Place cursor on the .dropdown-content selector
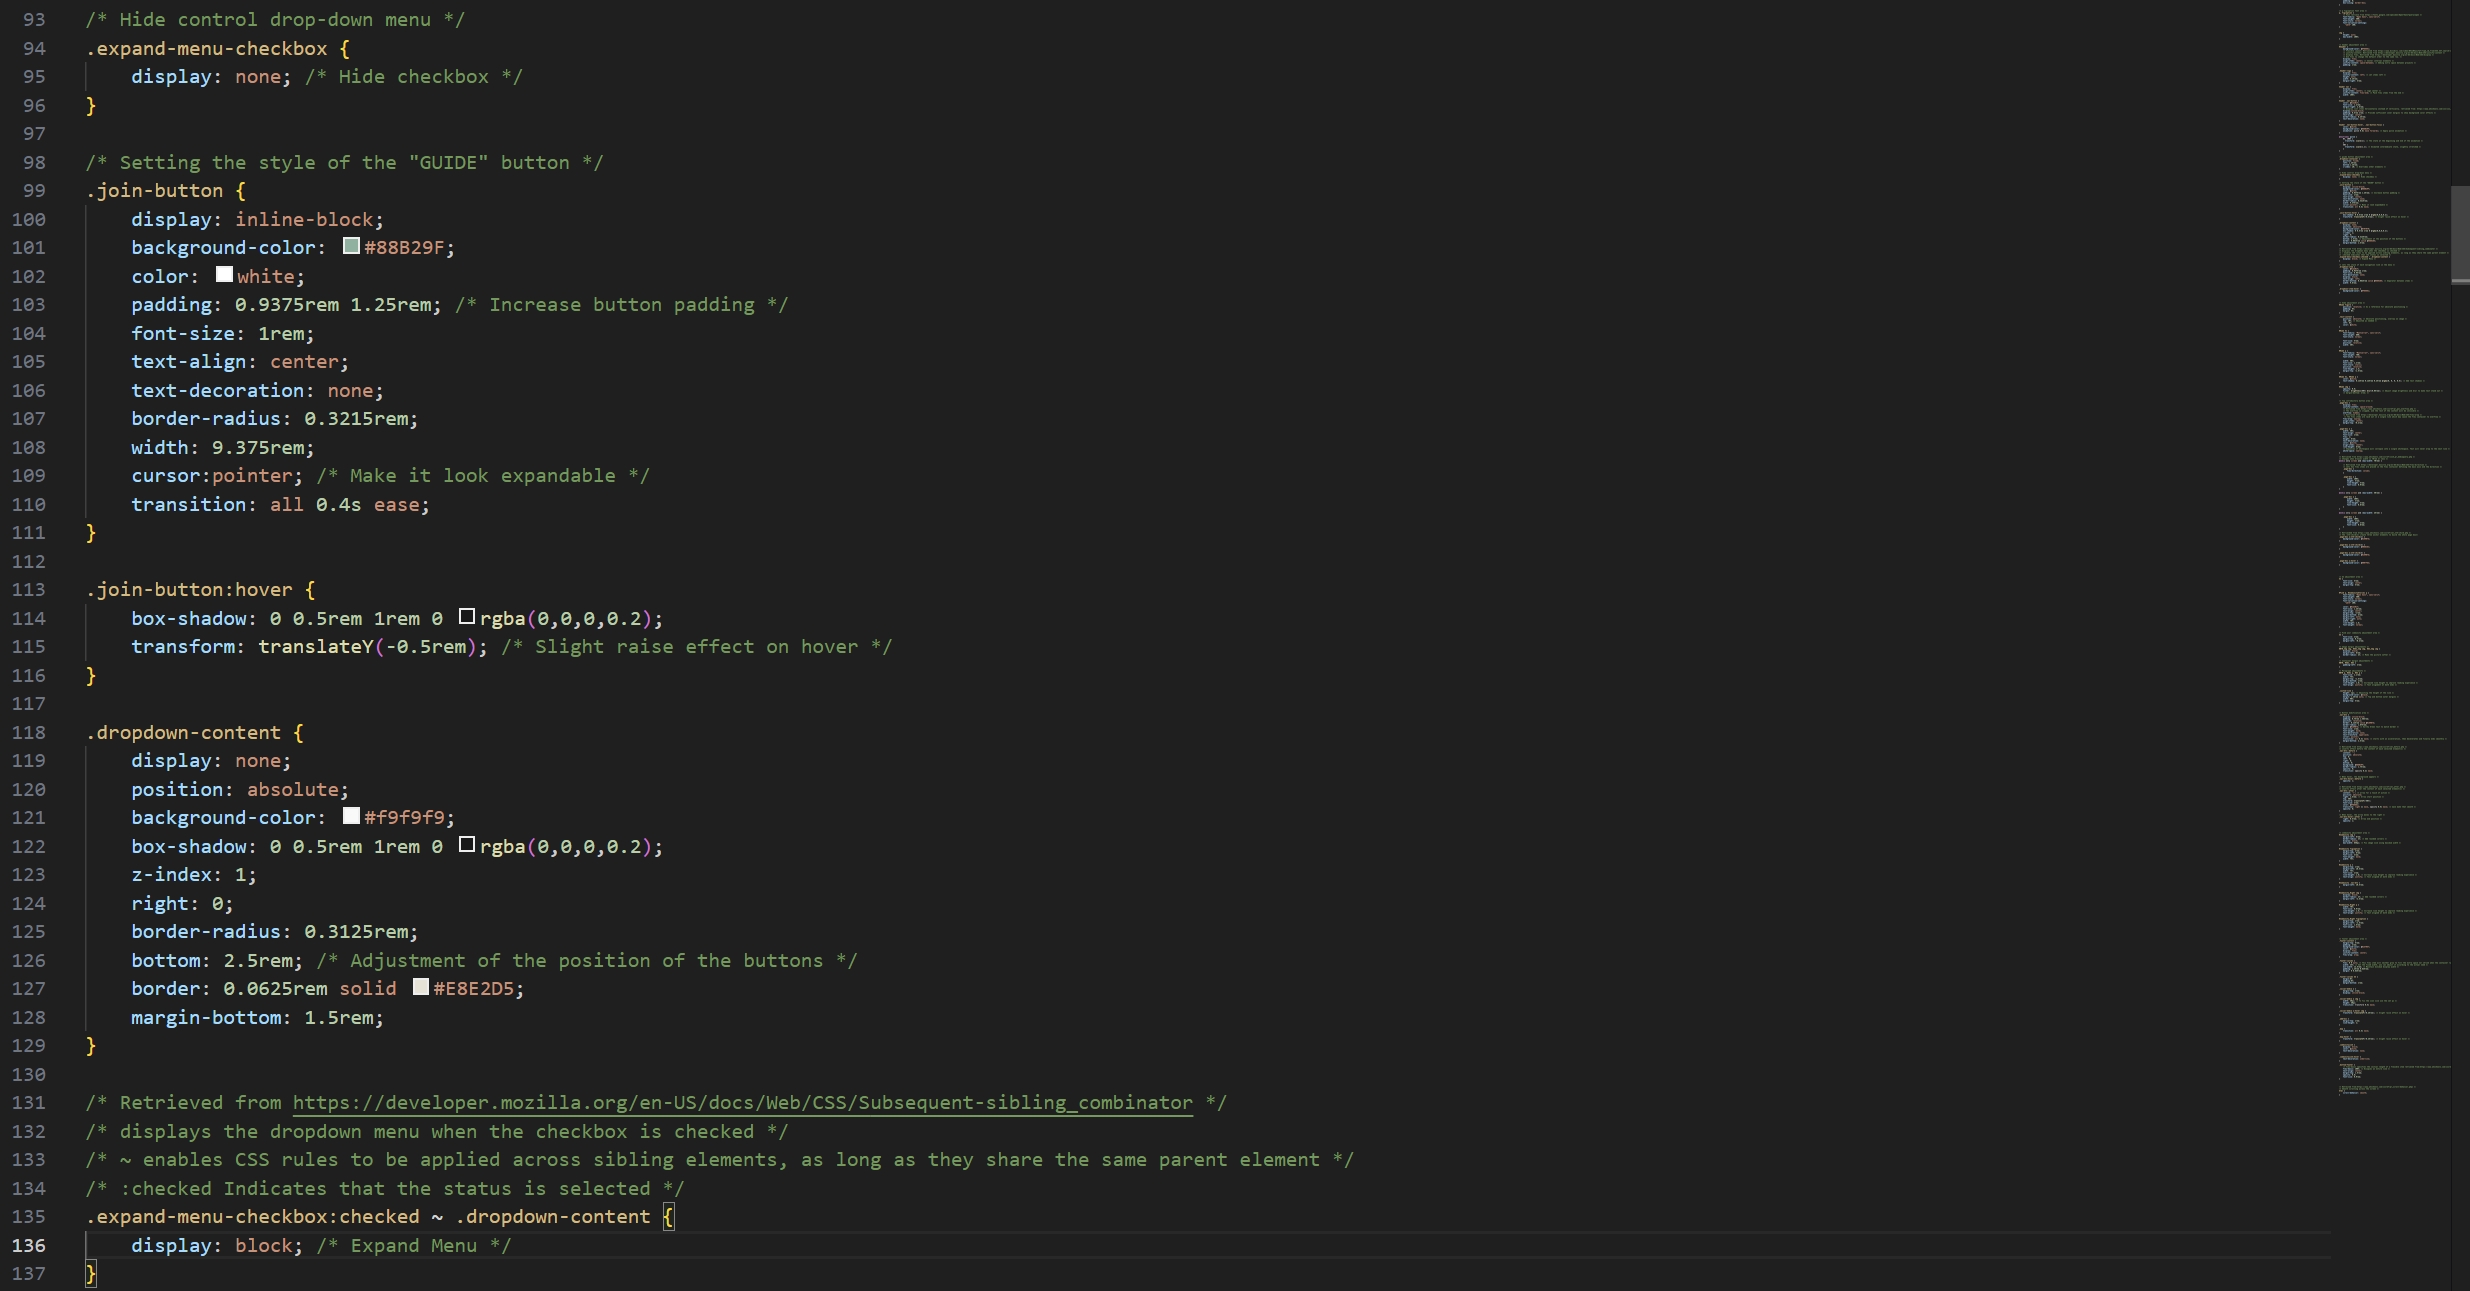Viewport: 2470px width, 1291px height. (185, 732)
